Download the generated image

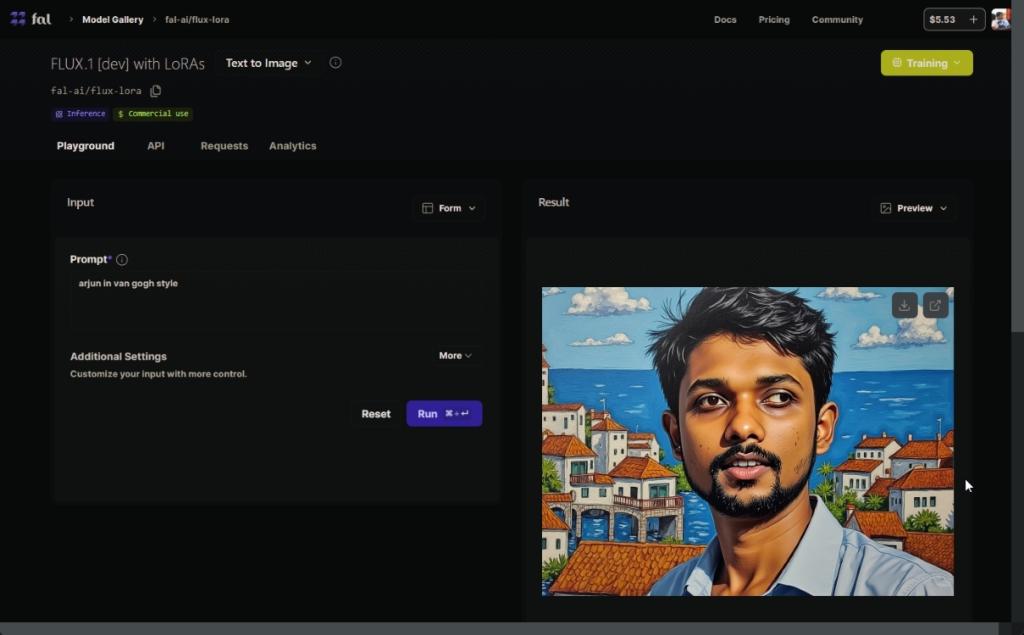(904, 306)
